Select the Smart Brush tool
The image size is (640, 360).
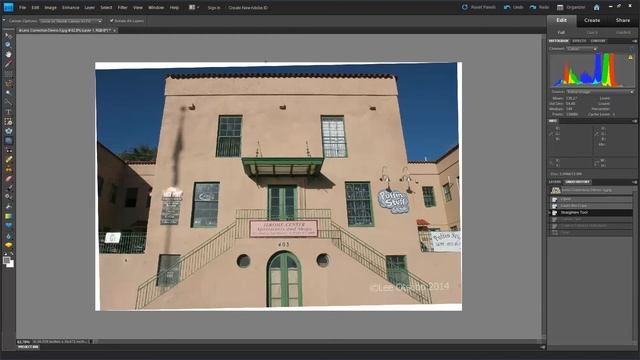click(8, 197)
